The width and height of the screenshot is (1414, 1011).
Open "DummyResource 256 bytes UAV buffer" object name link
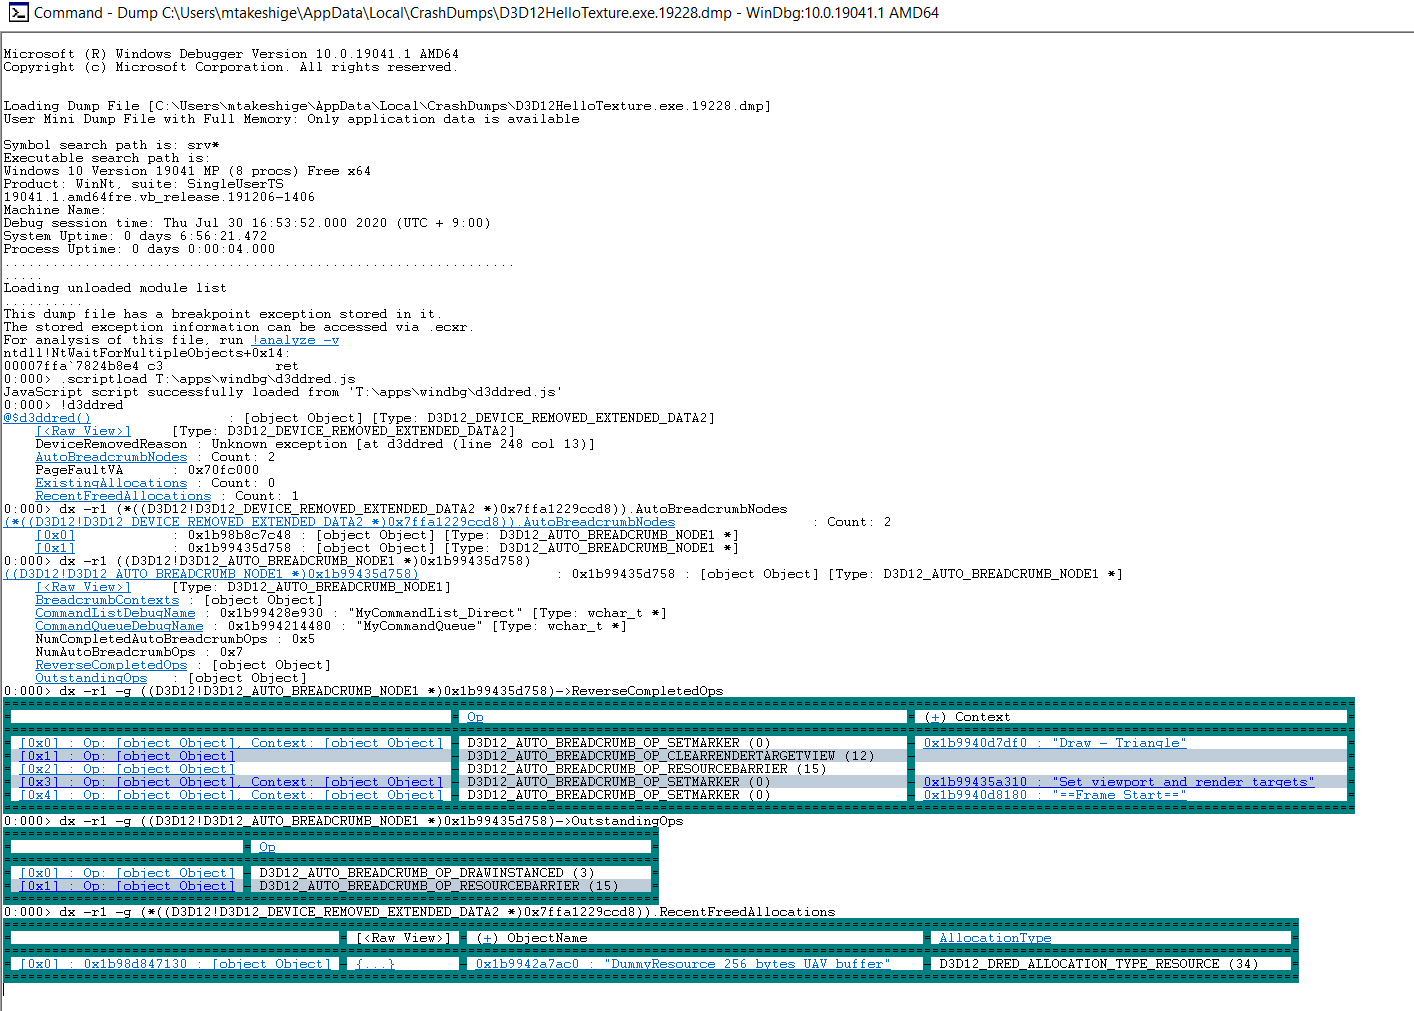point(683,964)
